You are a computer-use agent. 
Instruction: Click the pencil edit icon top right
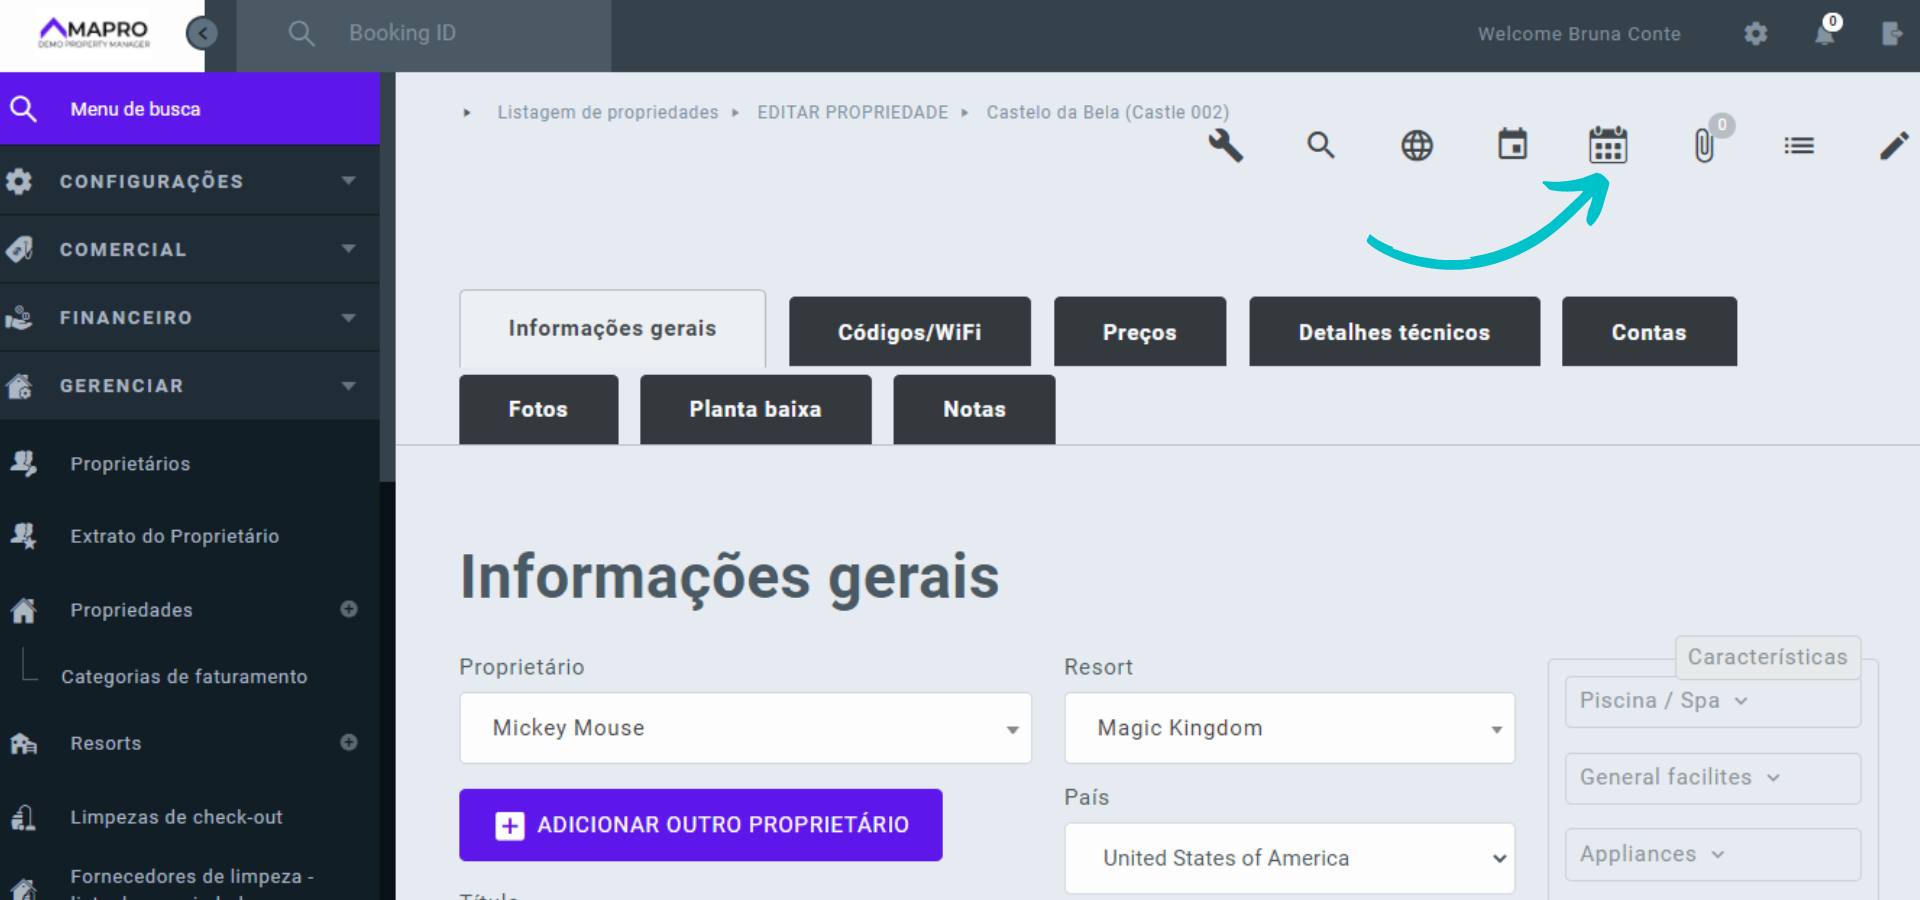(1894, 146)
